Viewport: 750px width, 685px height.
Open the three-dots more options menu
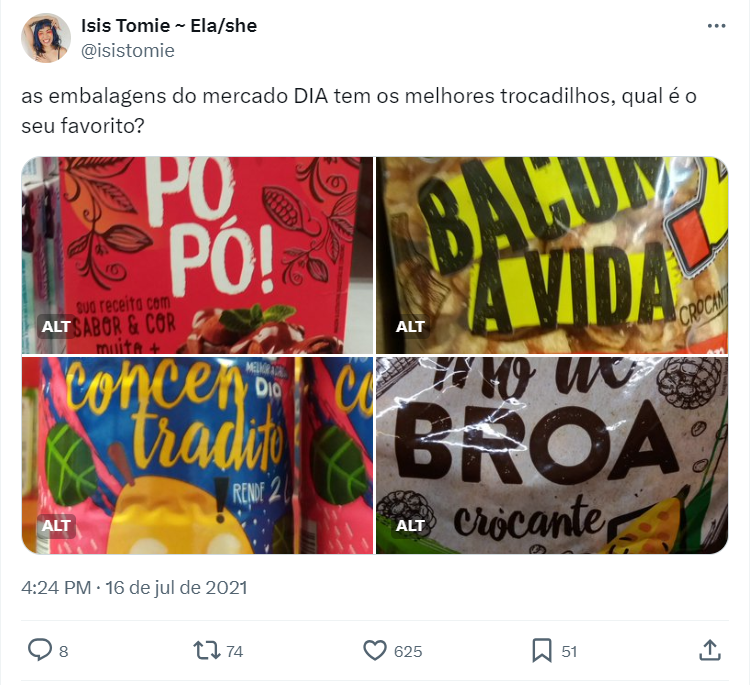pos(717,26)
